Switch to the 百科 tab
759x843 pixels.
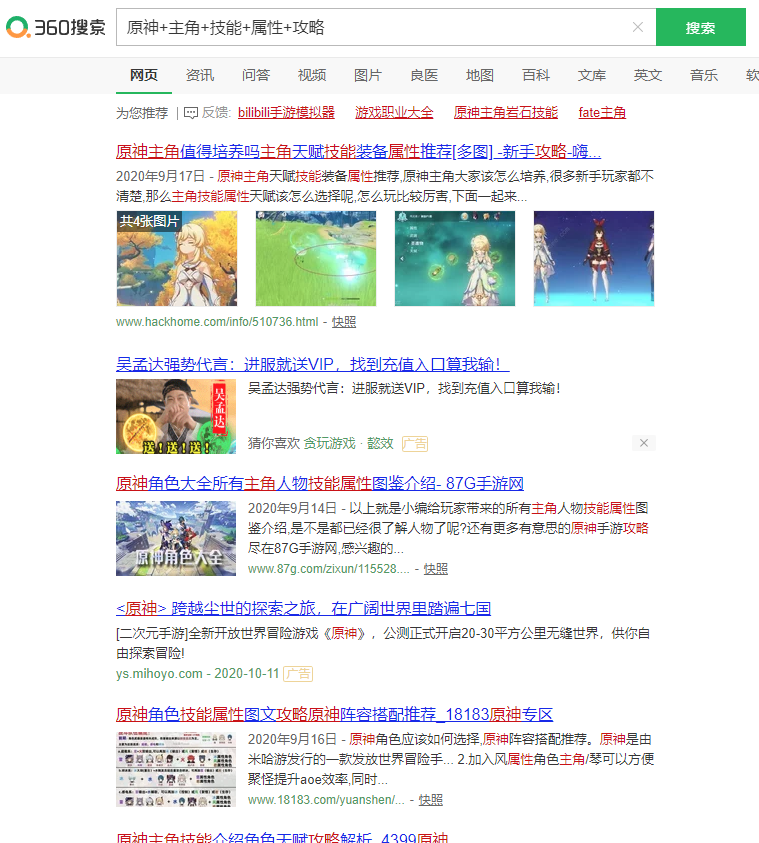pos(535,75)
